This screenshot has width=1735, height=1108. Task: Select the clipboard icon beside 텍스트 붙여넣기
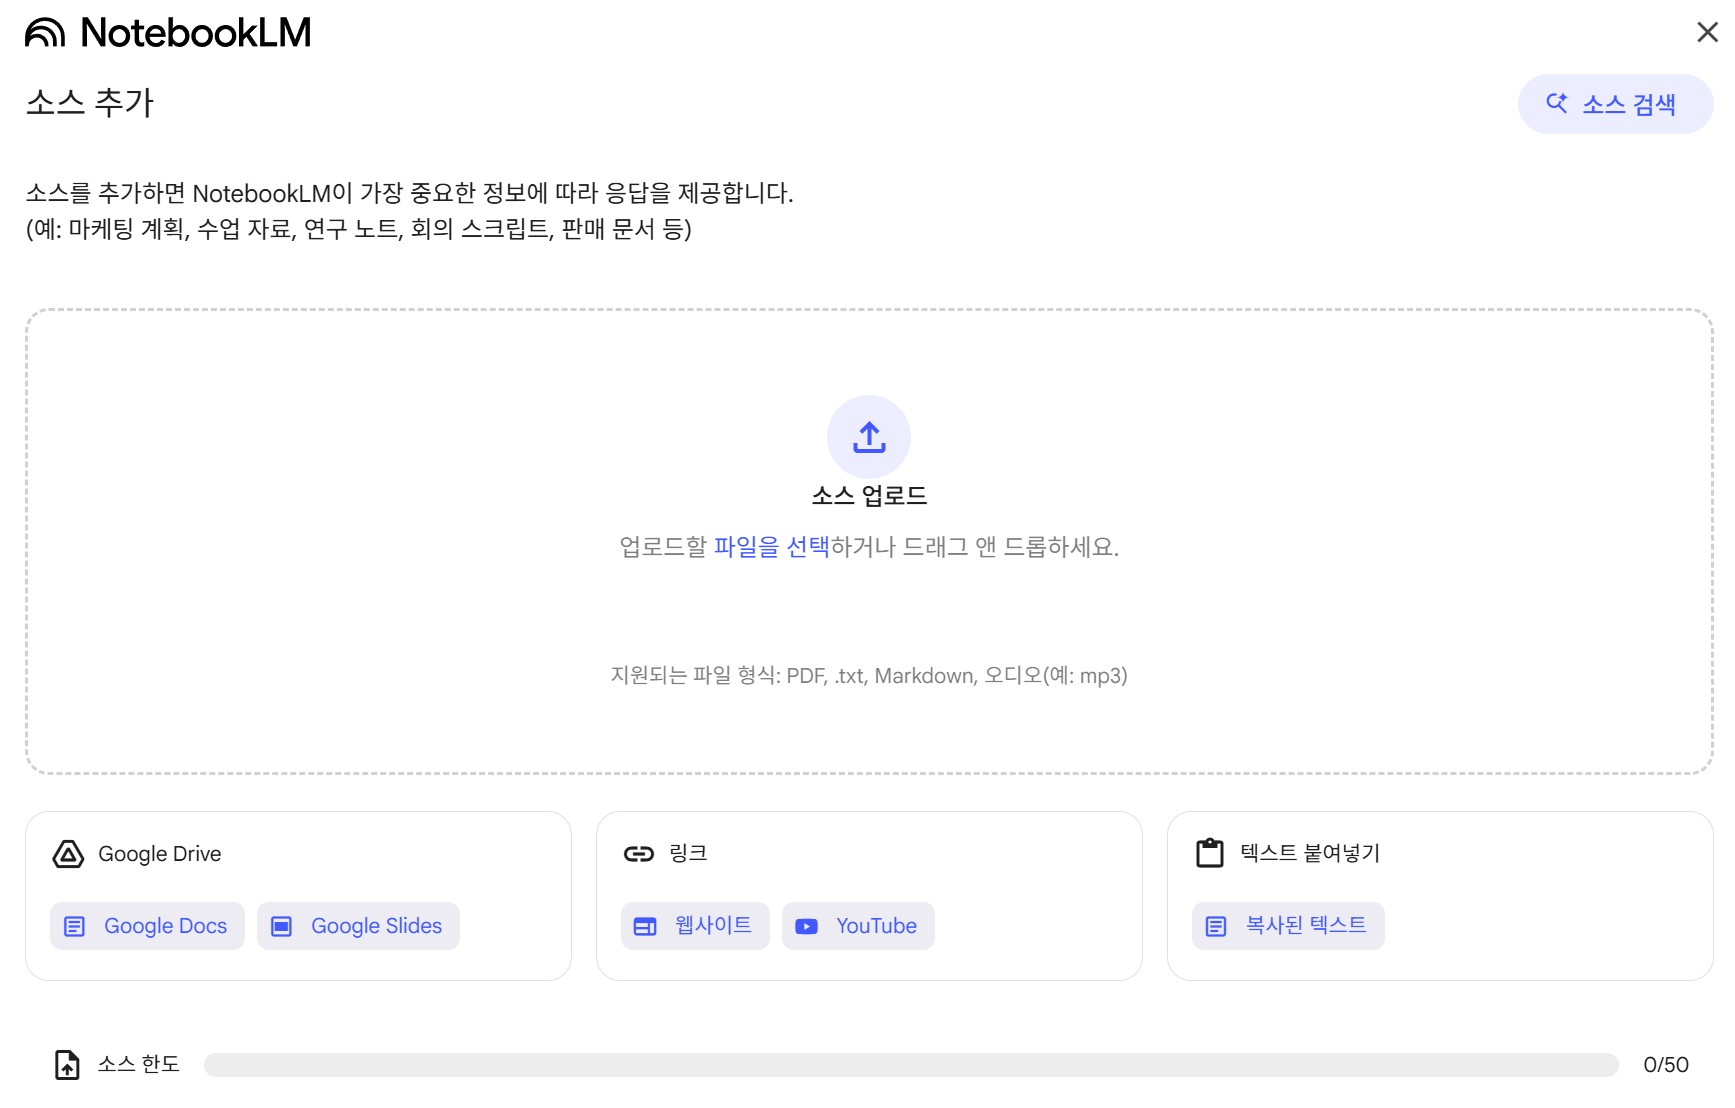coord(1208,853)
